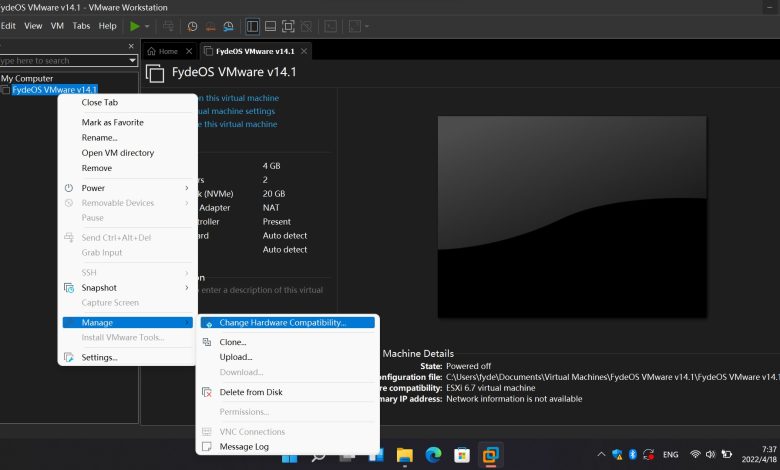Open the Tabs menu
The width and height of the screenshot is (780, 470).
[x=81, y=26]
